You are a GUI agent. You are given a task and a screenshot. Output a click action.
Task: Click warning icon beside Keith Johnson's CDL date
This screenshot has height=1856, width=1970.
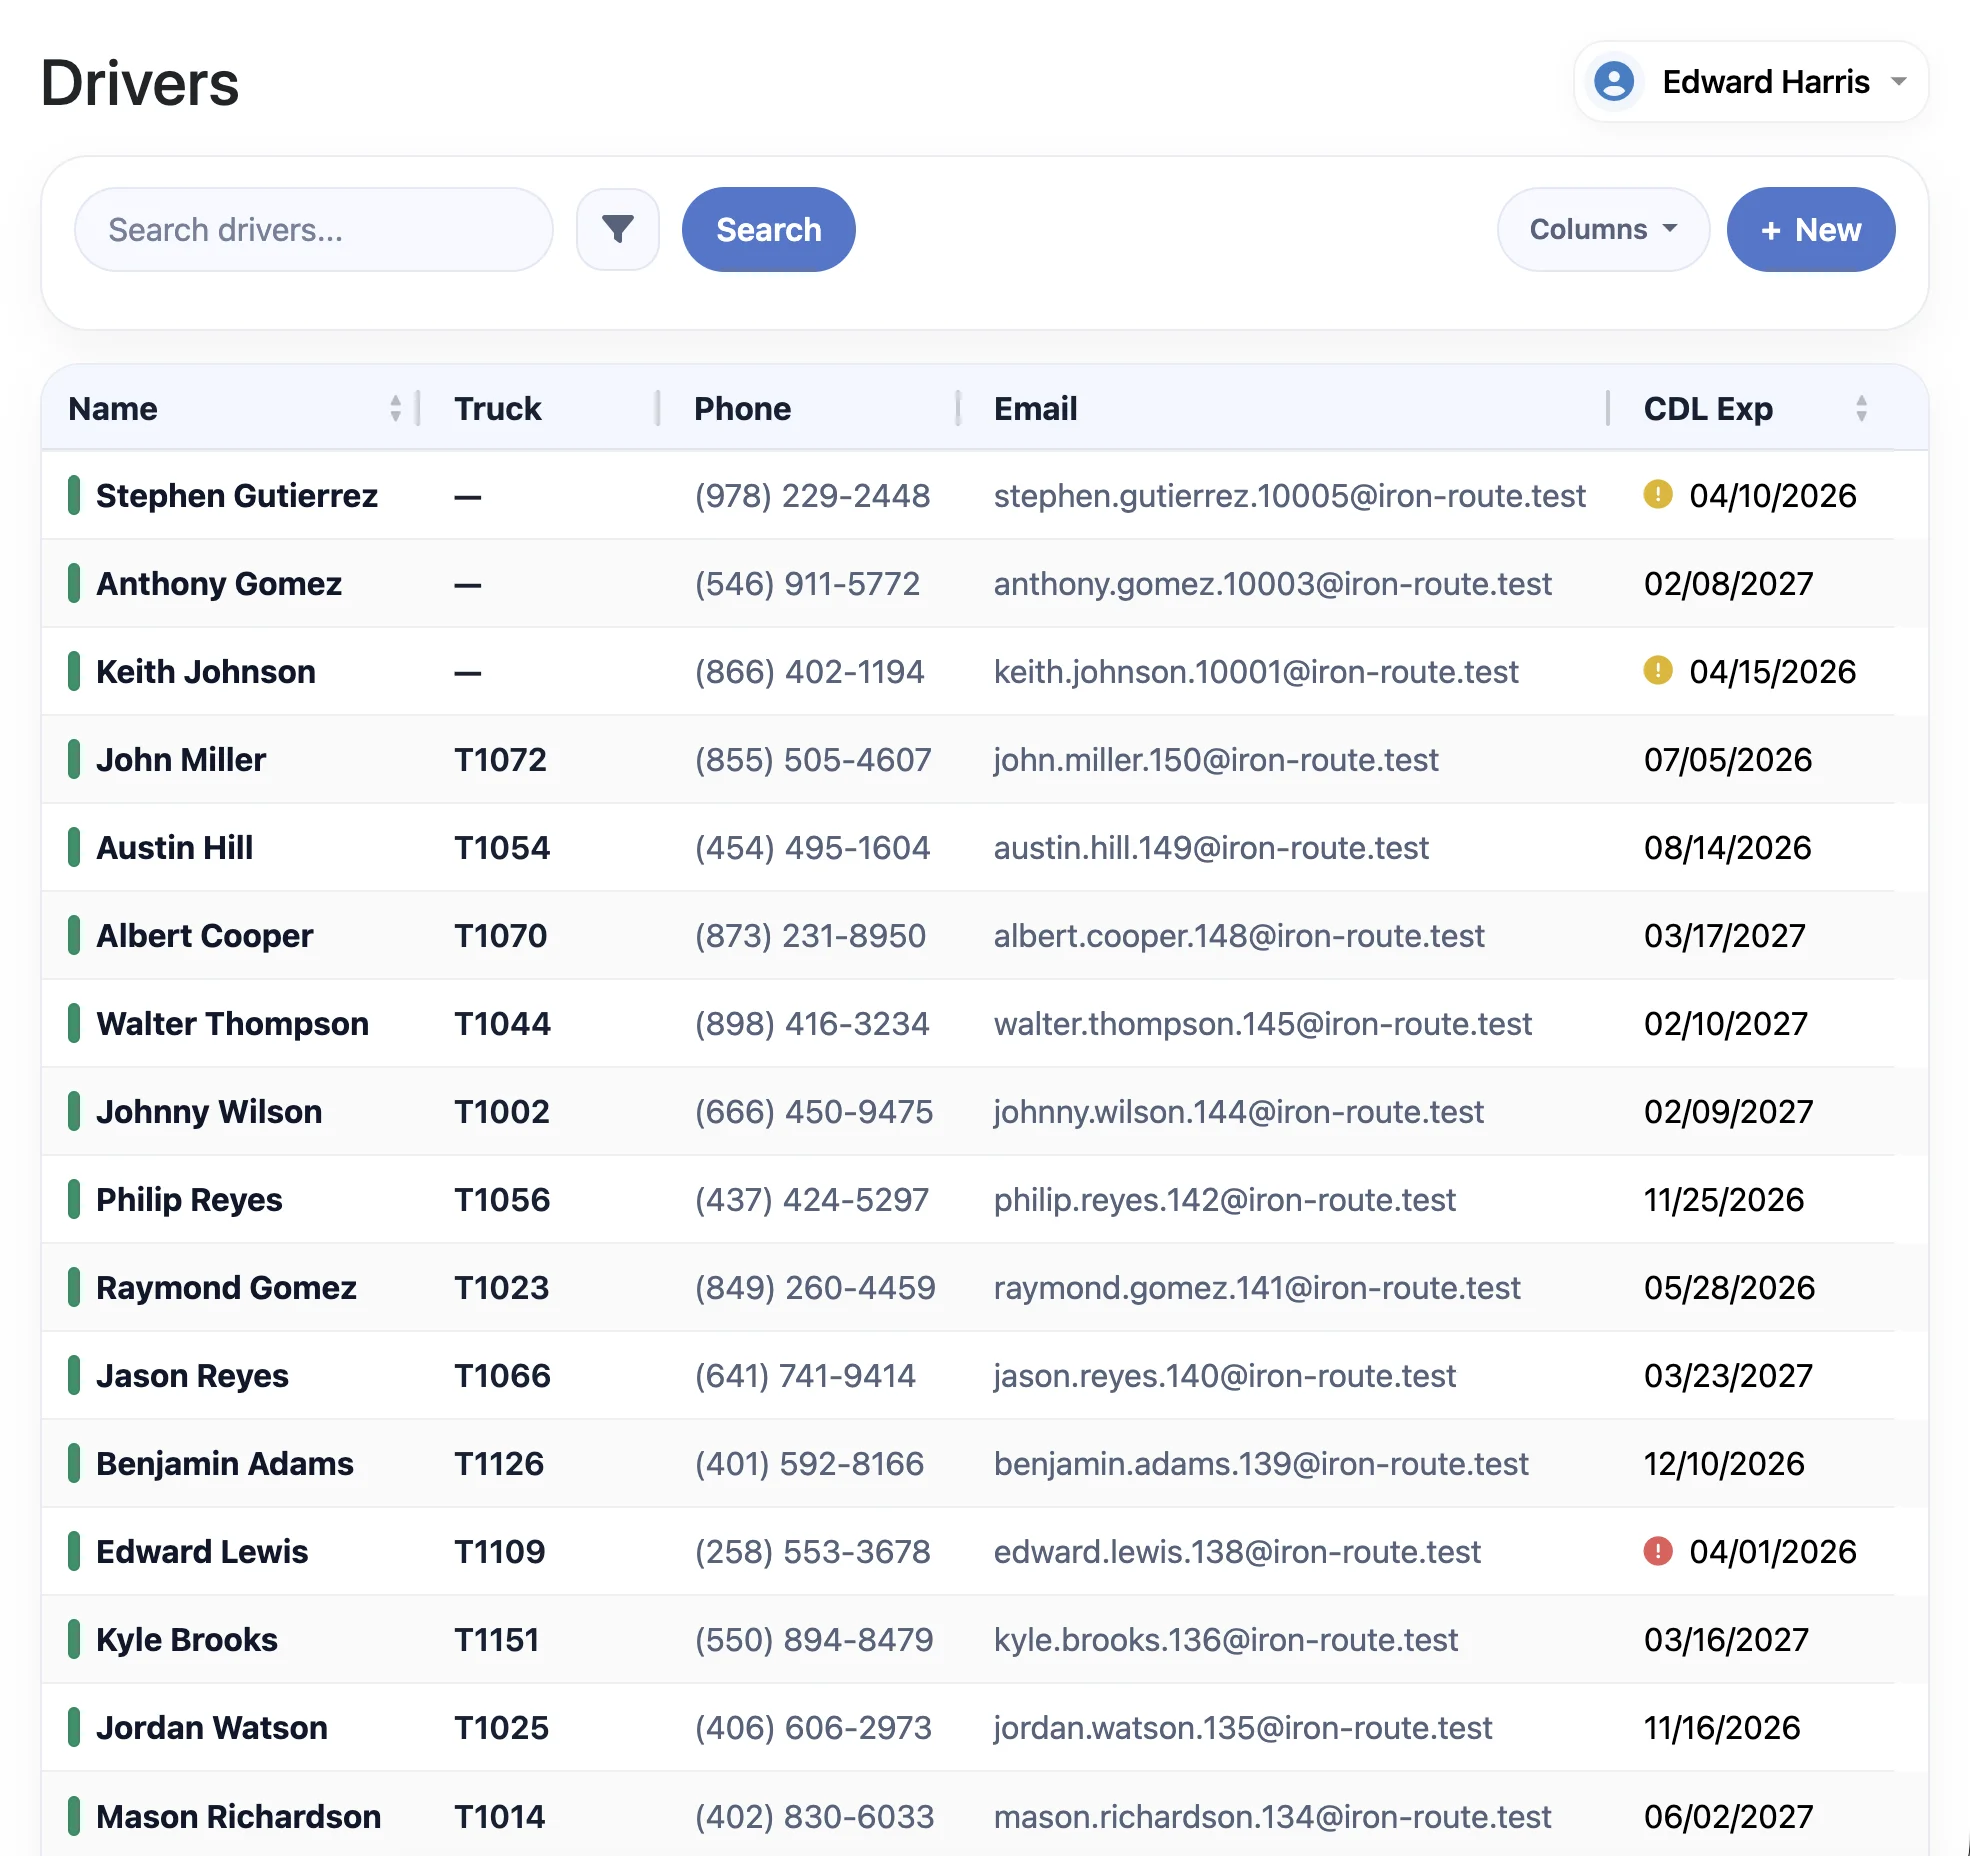(x=1657, y=671)
